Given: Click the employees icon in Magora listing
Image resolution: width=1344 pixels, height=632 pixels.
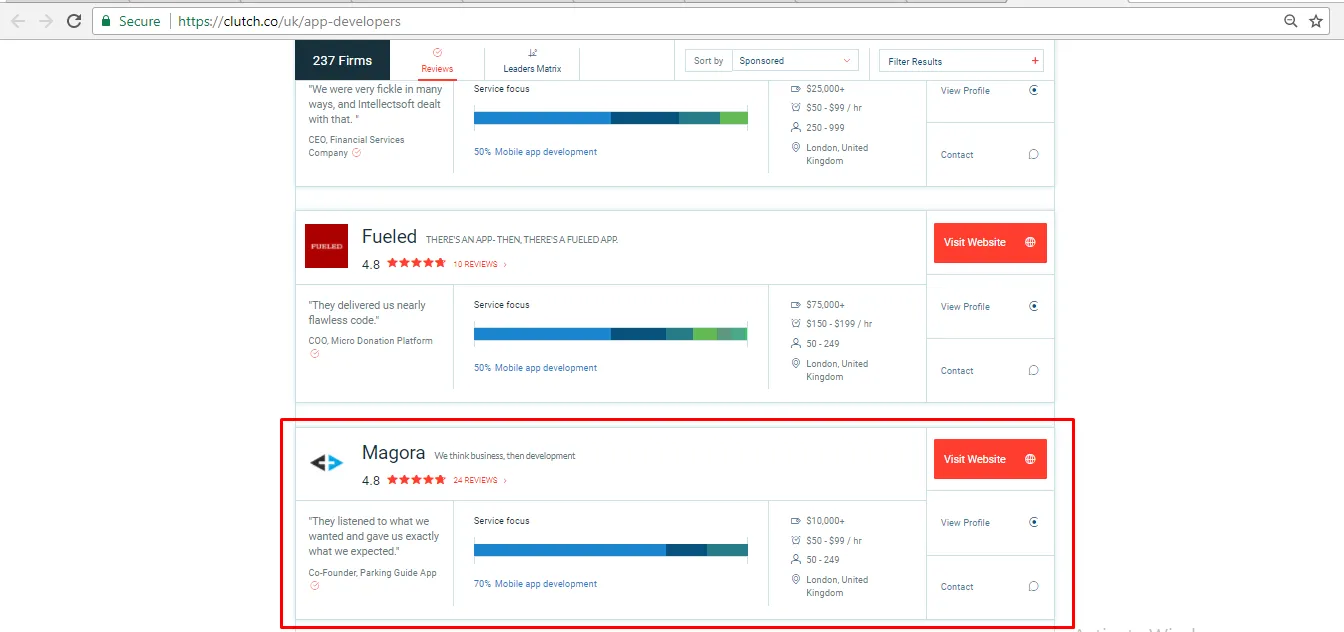Looking at the screenshot, I should (796, 560).
